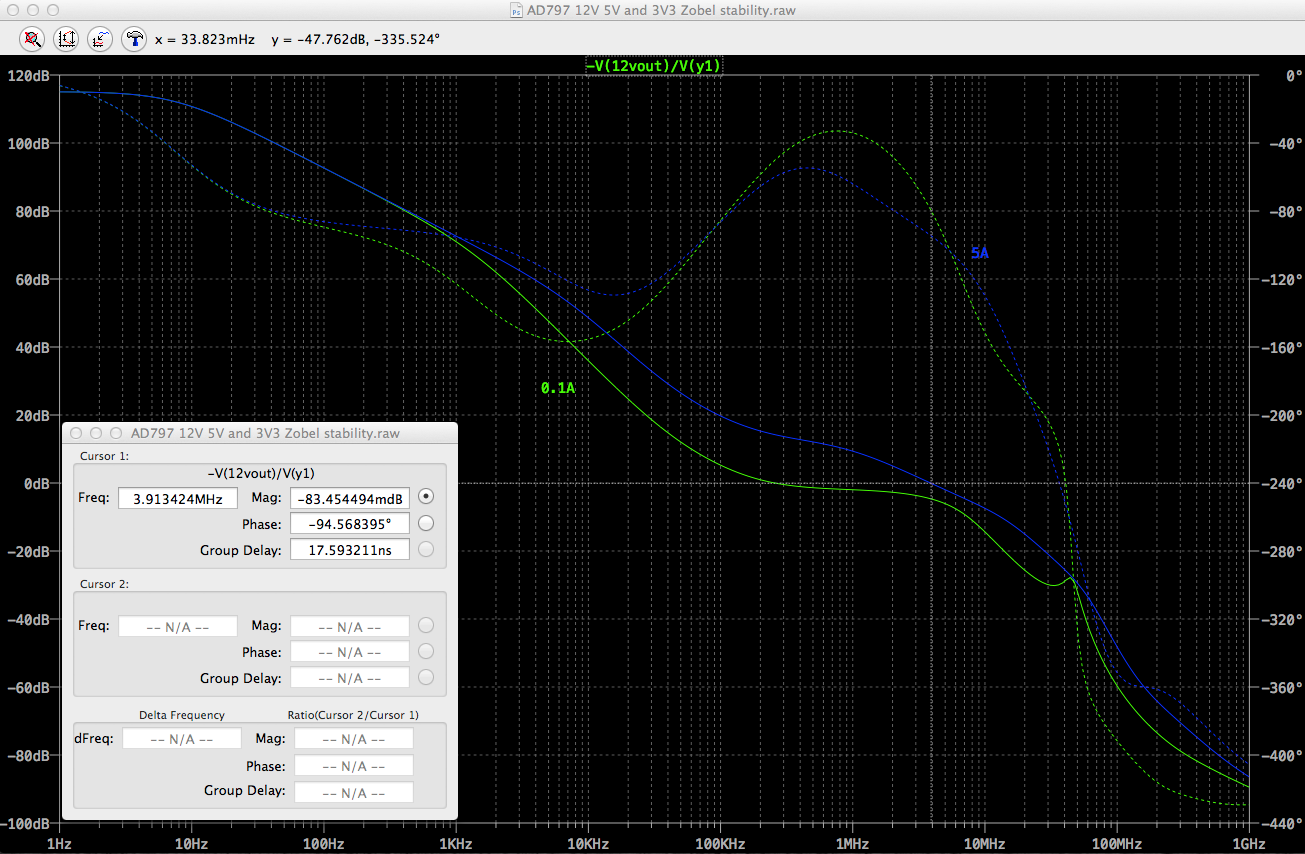
Task: Click the y = -47.762dB, -335.524° readout
Action: click(356, 40)
